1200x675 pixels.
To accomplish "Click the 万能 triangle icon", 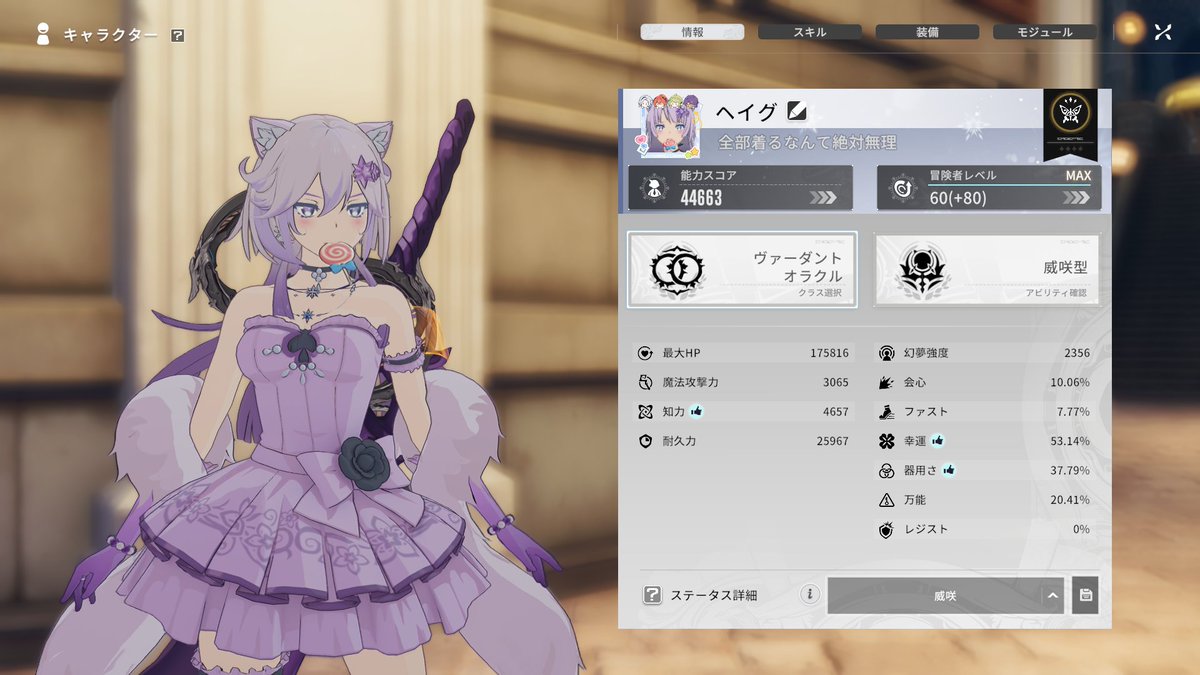I will 886,499.
